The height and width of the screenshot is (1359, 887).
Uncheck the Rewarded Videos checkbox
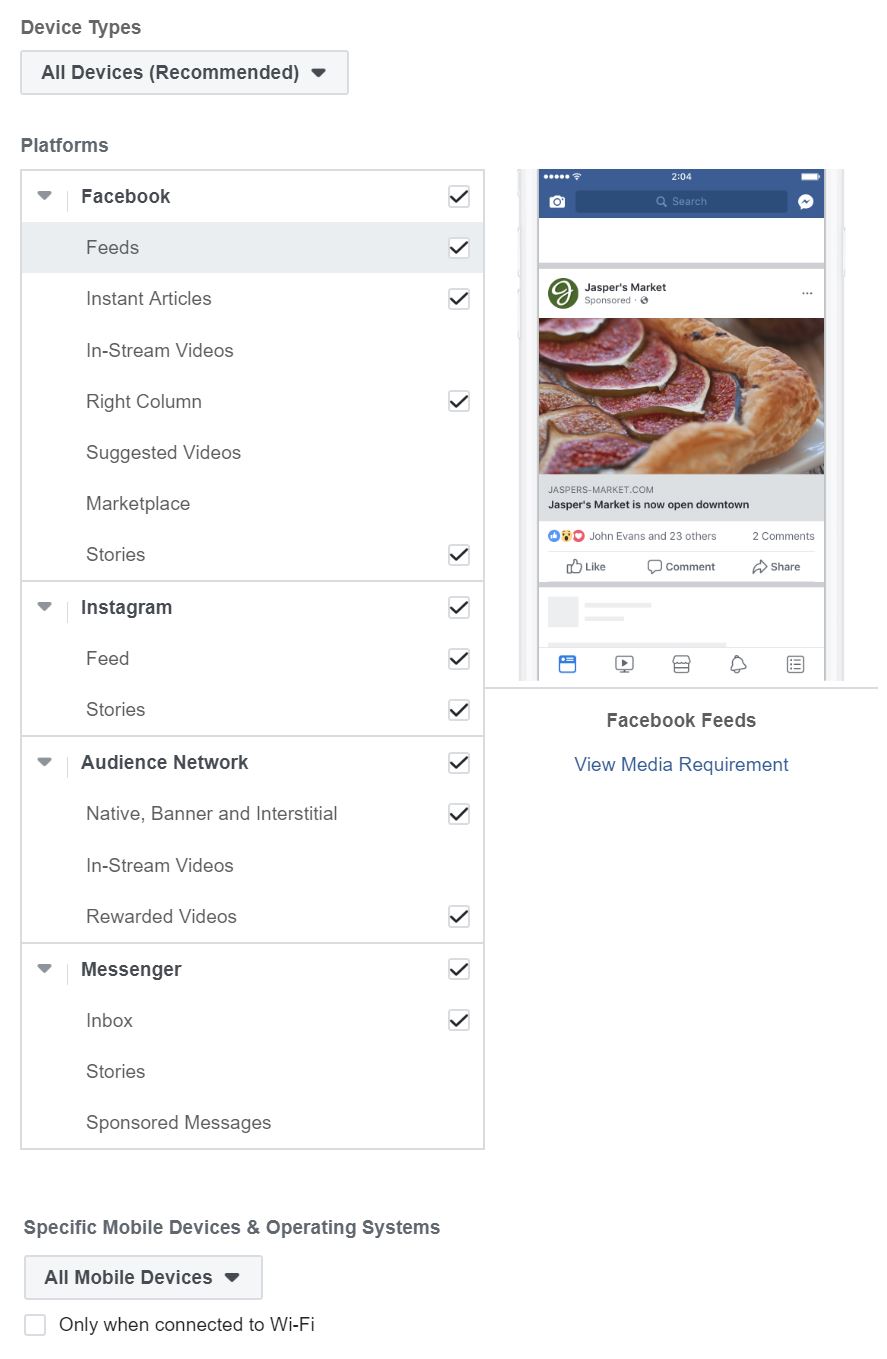pyautogui.click(x=459, y=916)
